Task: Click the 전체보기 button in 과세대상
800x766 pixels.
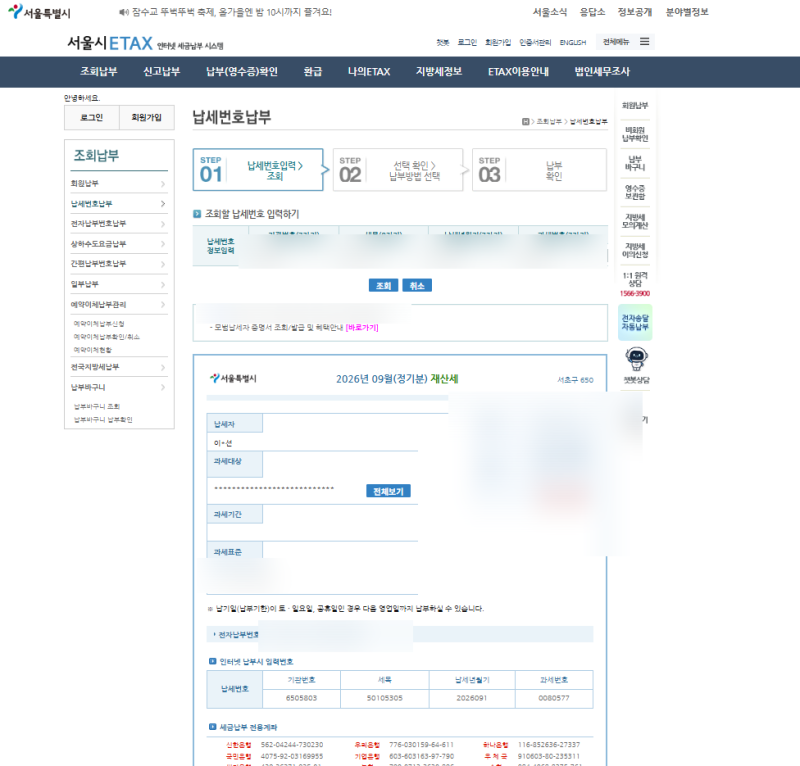Action: tap(388, 491)
